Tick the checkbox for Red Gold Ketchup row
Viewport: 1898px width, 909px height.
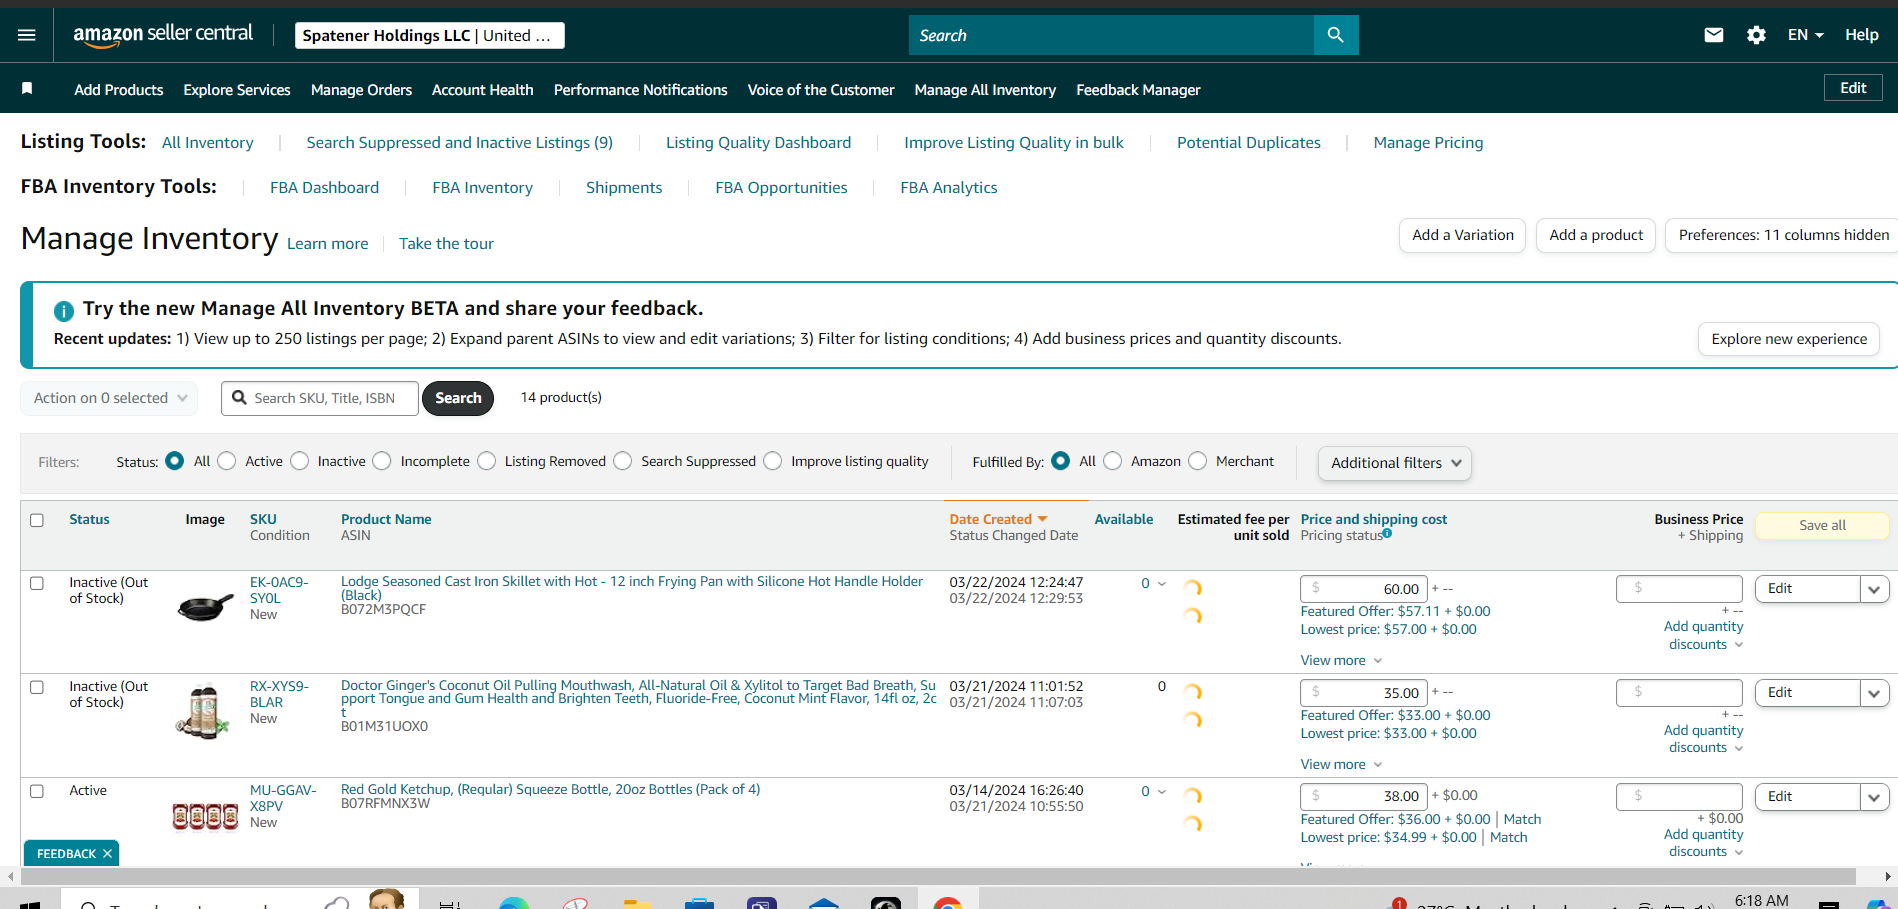tap(37, 791)
